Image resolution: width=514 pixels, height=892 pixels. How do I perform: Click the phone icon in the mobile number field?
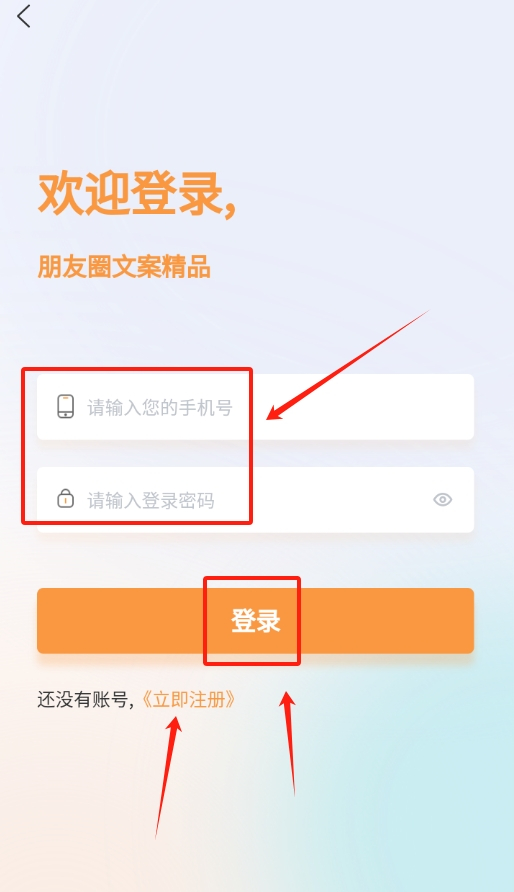coord(65,407)
